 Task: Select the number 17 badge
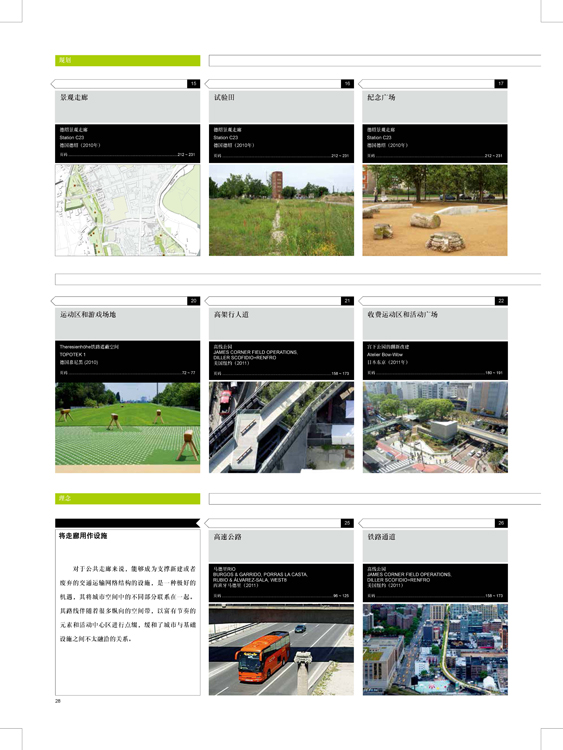point(501,84)
